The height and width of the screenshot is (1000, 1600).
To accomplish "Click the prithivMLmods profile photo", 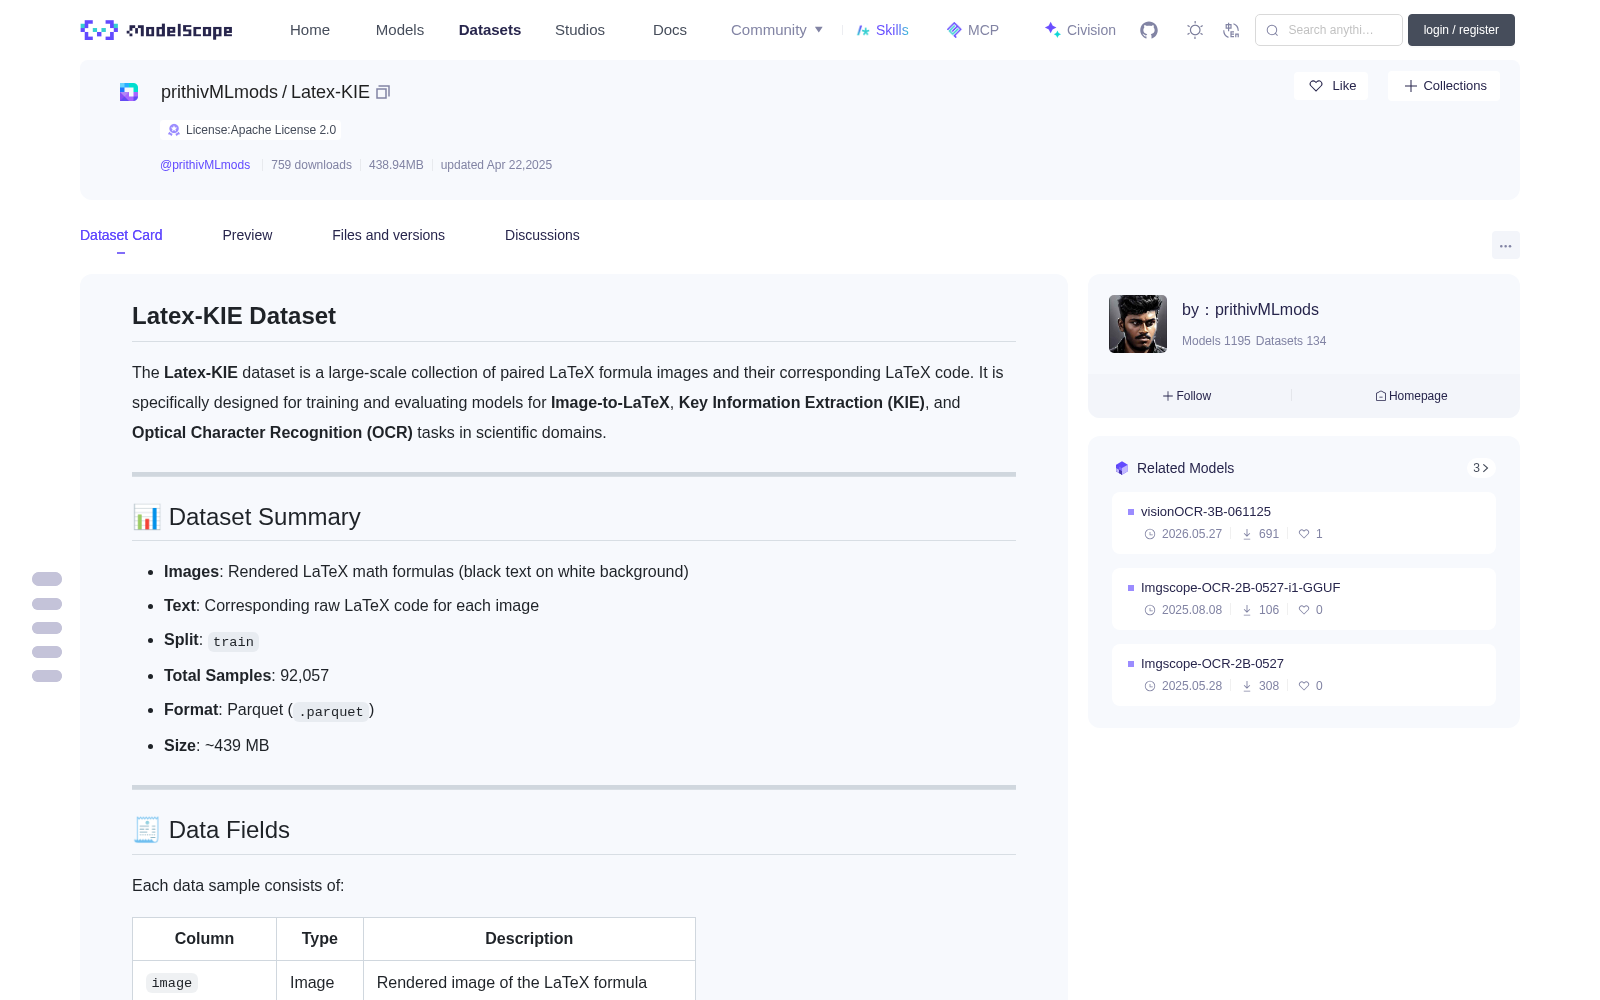I will point(1138,324).
